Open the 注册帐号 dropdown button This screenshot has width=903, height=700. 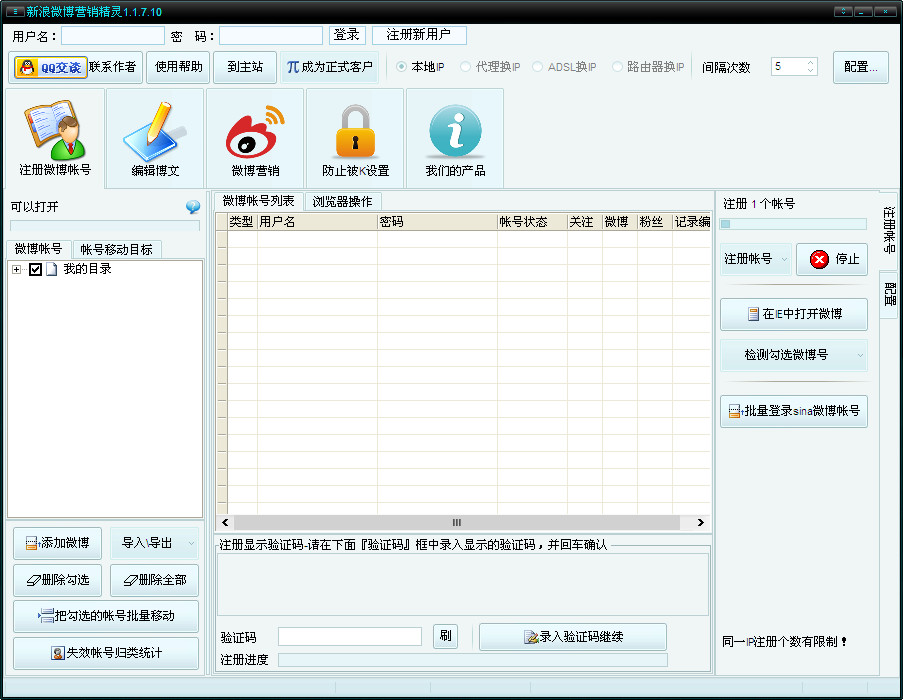(x=756, y=259)
